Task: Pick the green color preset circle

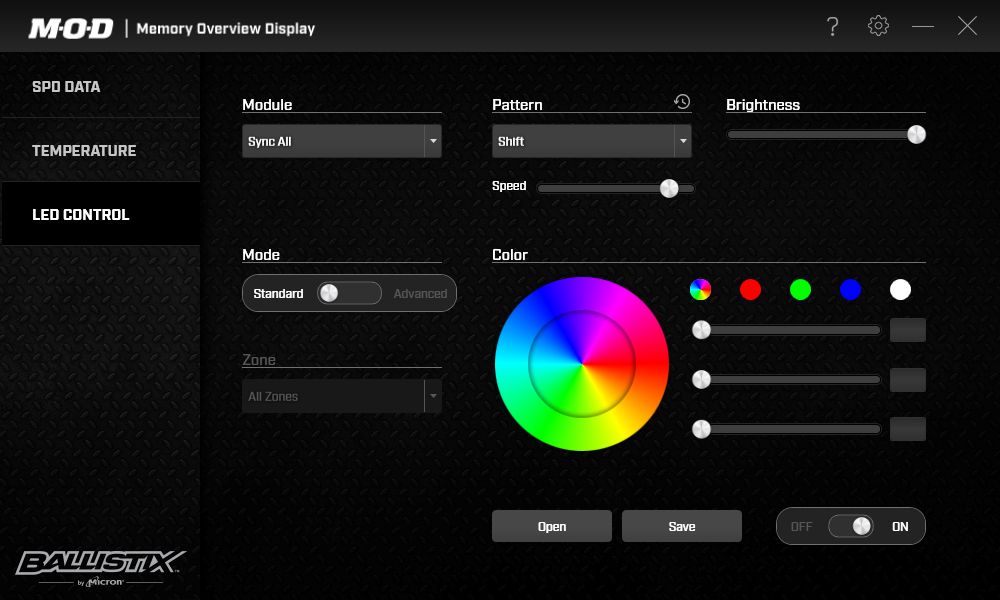Action: click(800, 290)
